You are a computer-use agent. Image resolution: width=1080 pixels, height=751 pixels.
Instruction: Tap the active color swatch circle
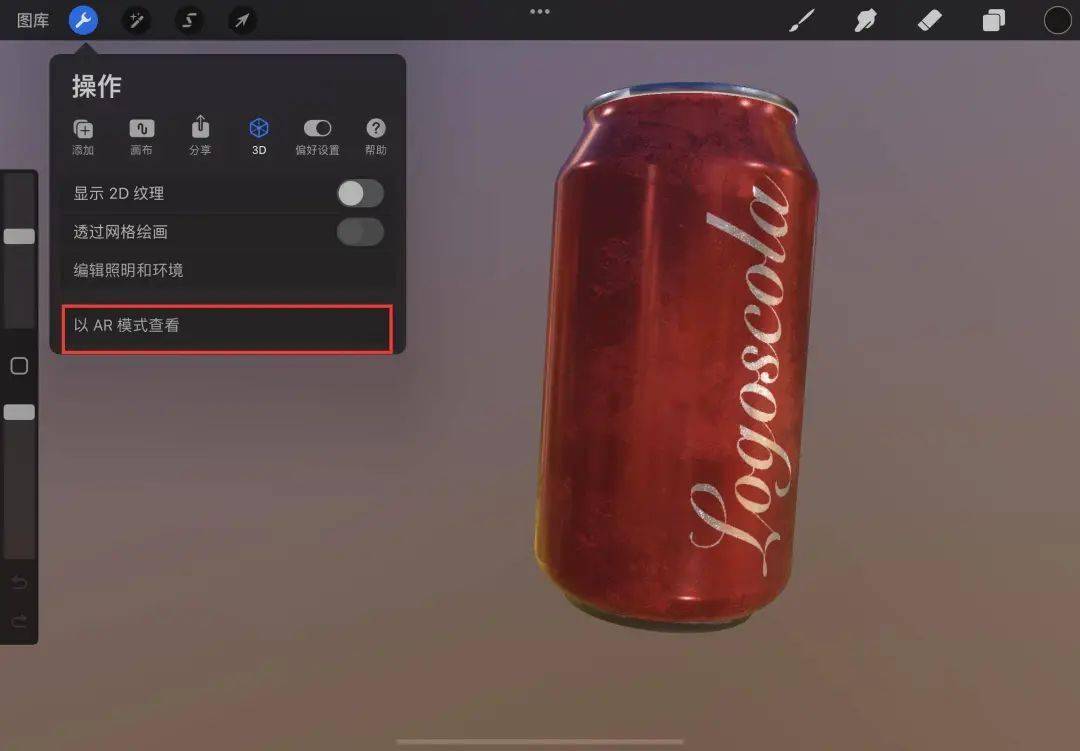click(x=1057, y=20)
